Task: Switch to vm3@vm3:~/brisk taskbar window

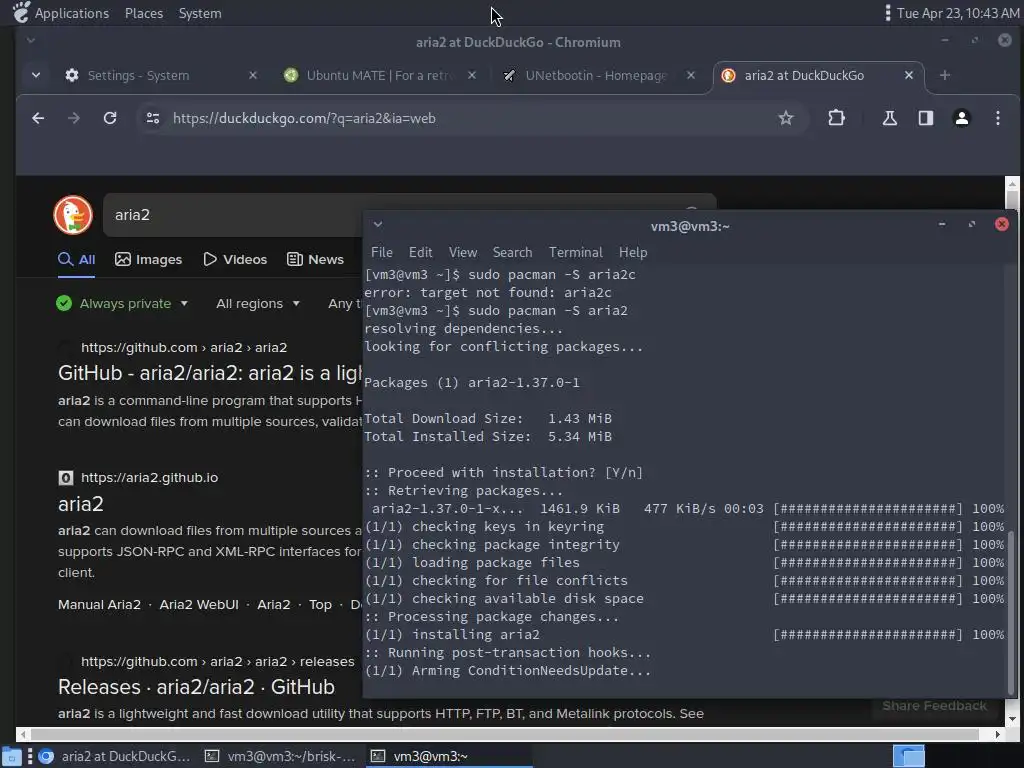Action: pyautogui.click(x=281, y=756)
